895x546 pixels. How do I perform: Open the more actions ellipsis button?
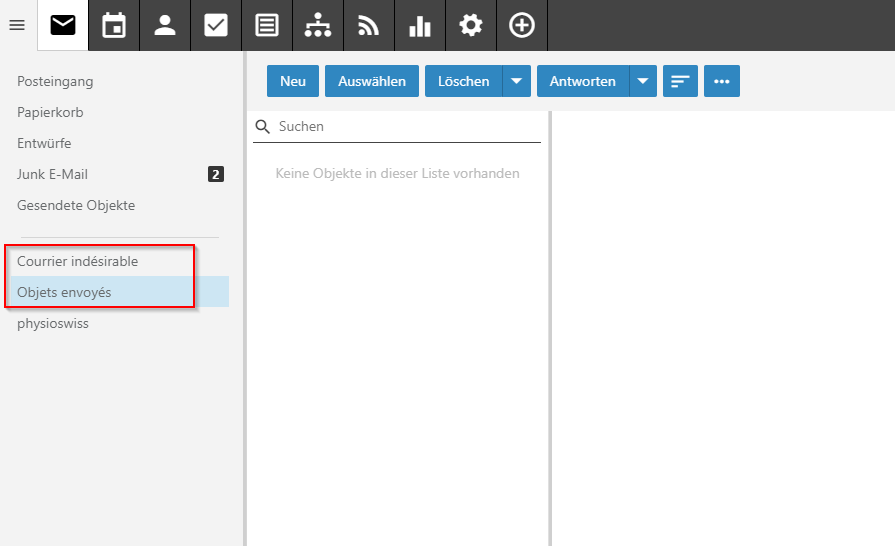pos(721,82)
